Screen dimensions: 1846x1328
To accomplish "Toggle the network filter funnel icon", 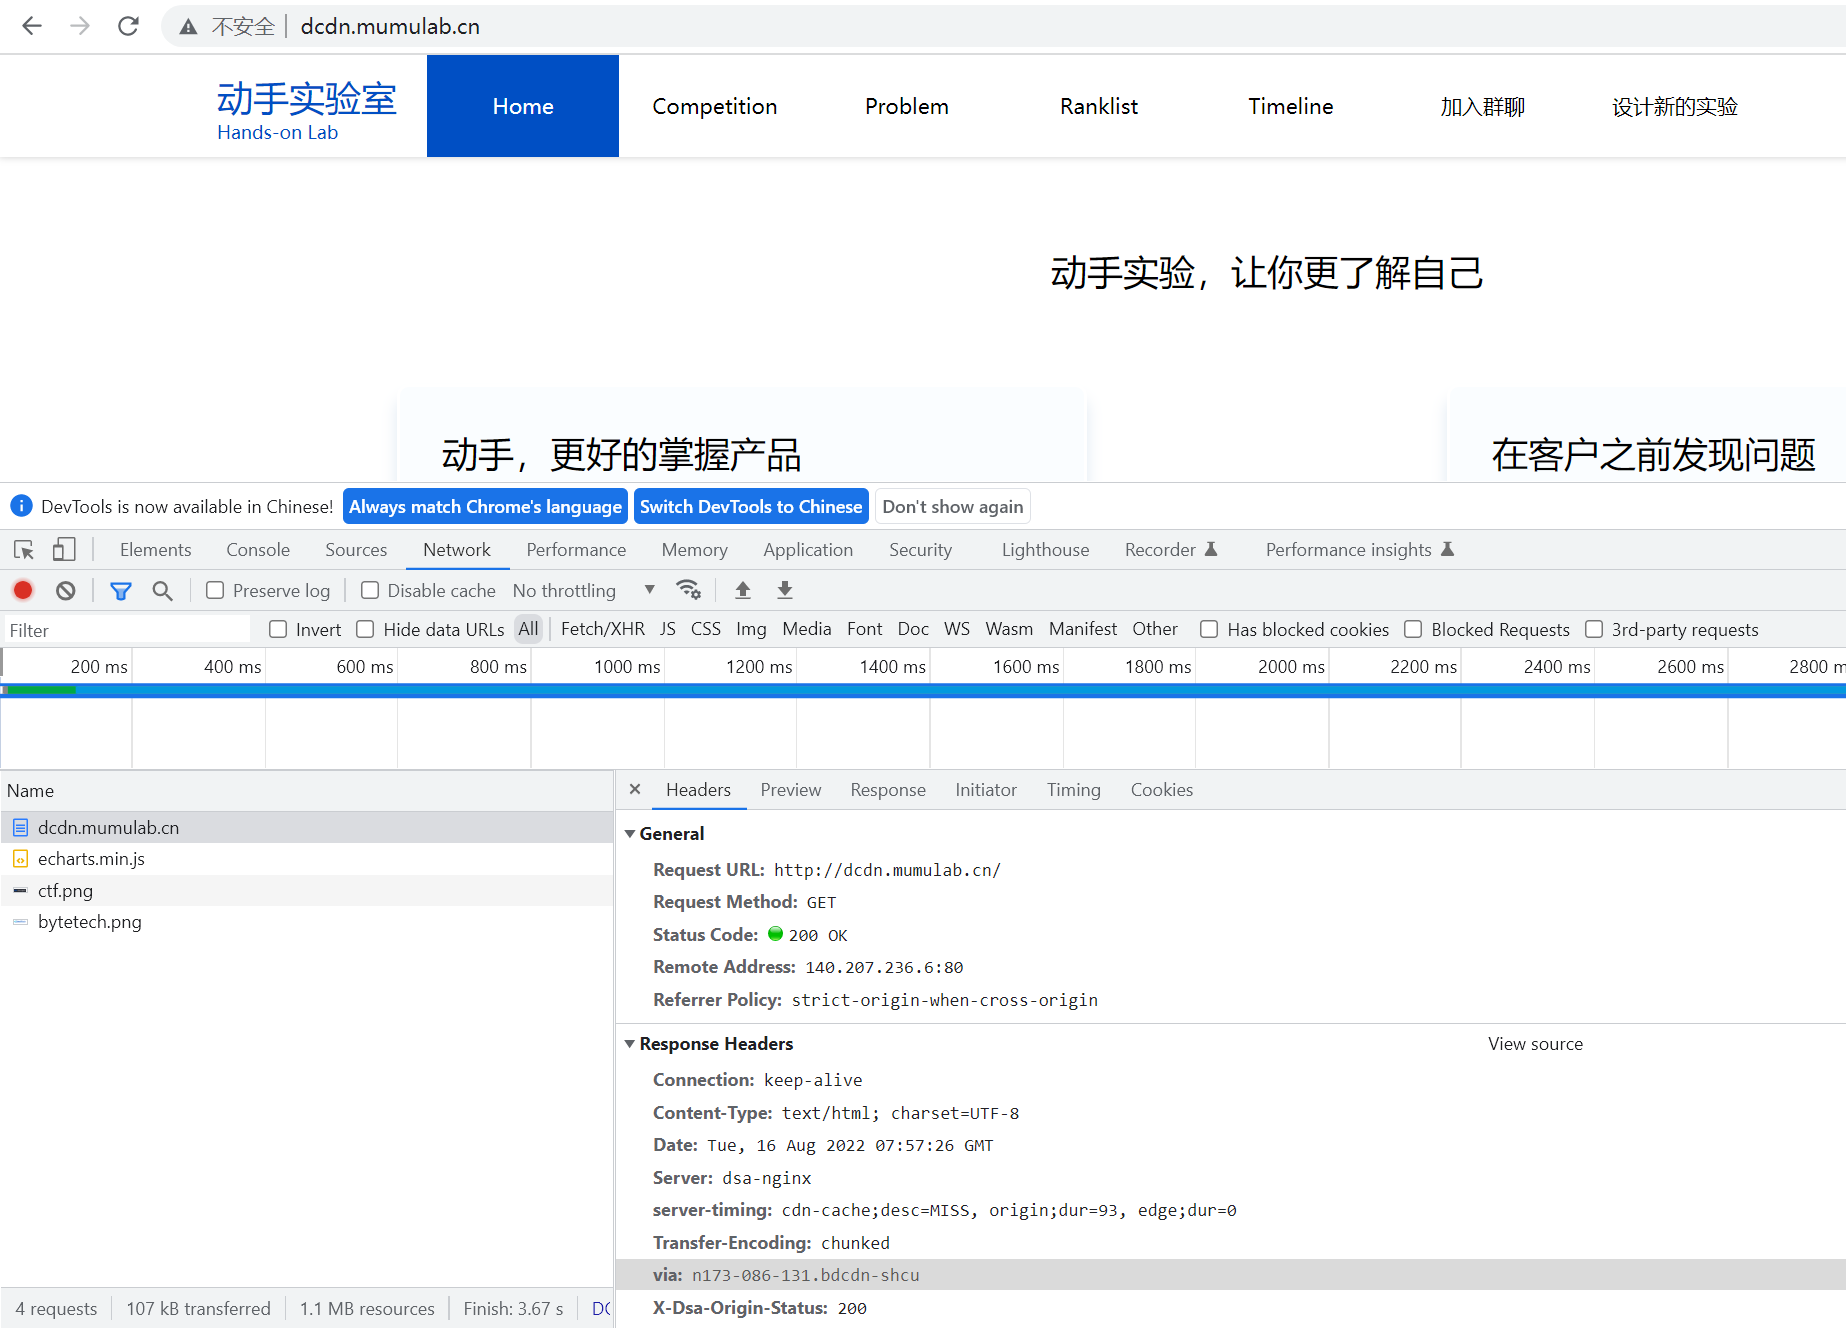I will (121, 591).
